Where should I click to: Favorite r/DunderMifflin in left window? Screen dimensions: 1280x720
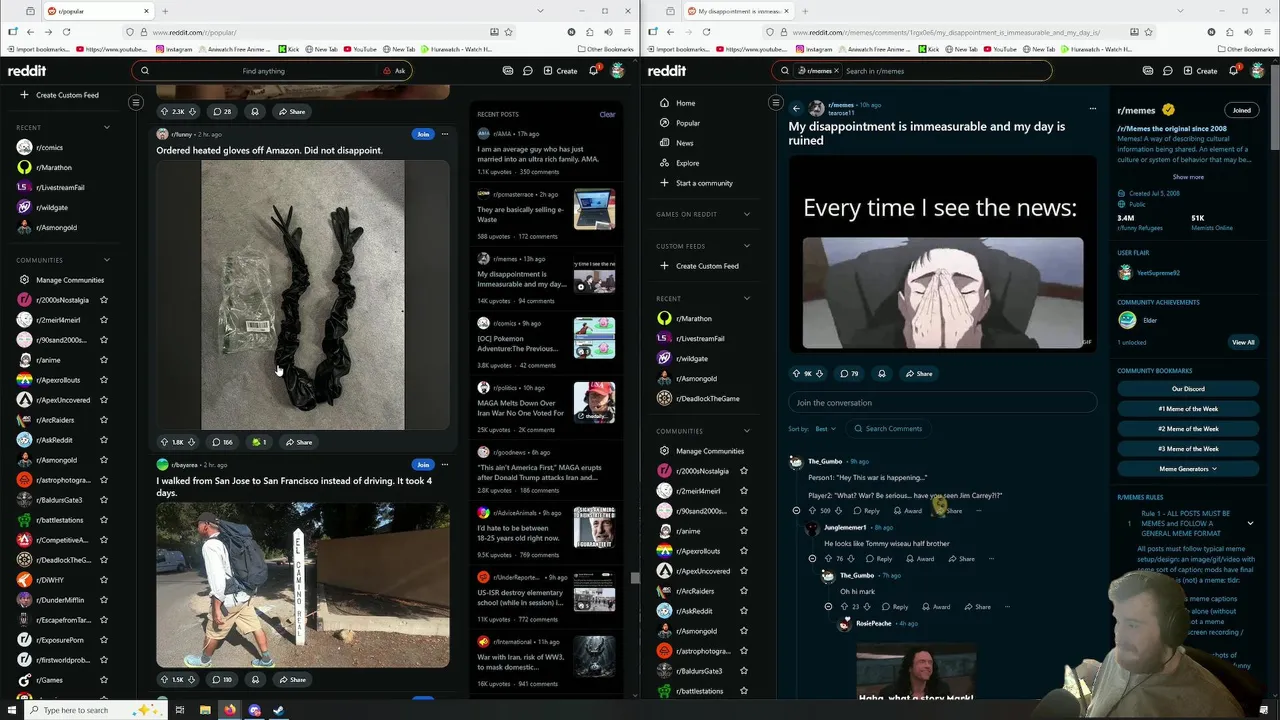(104, 600)
